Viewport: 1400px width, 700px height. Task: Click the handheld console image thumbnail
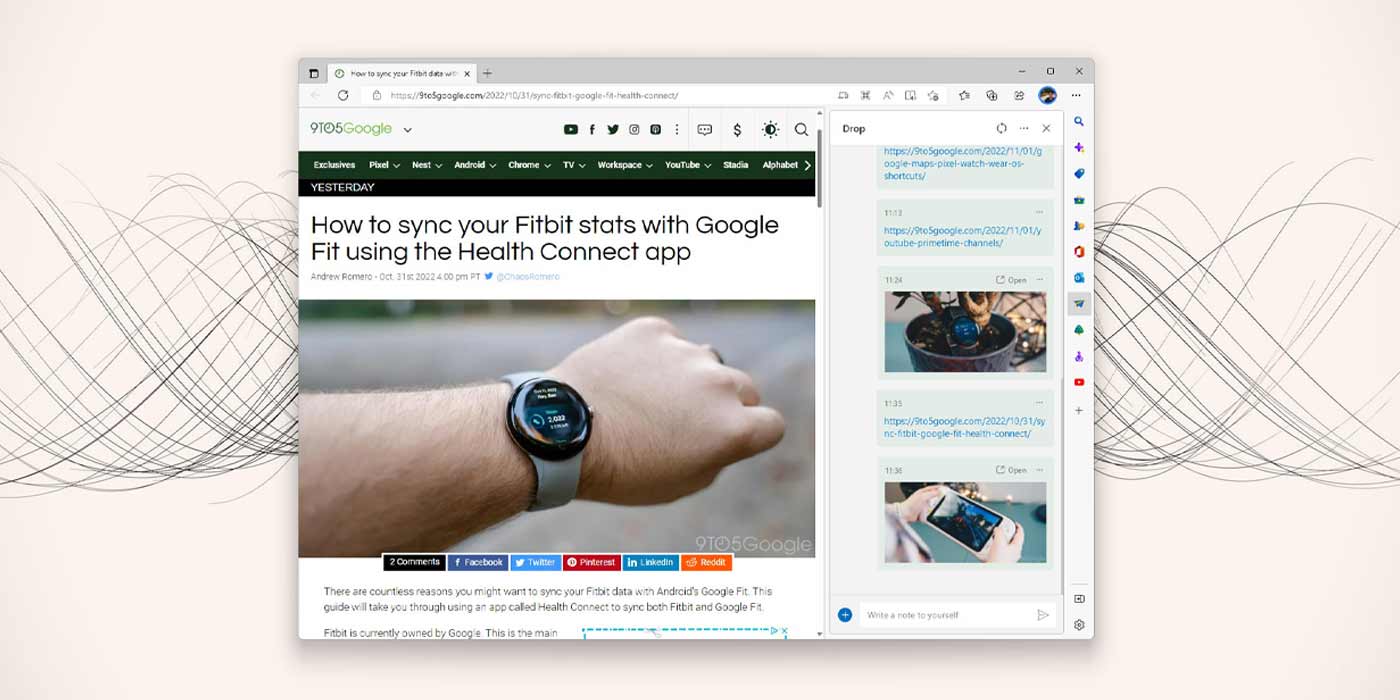coord(965,522)
